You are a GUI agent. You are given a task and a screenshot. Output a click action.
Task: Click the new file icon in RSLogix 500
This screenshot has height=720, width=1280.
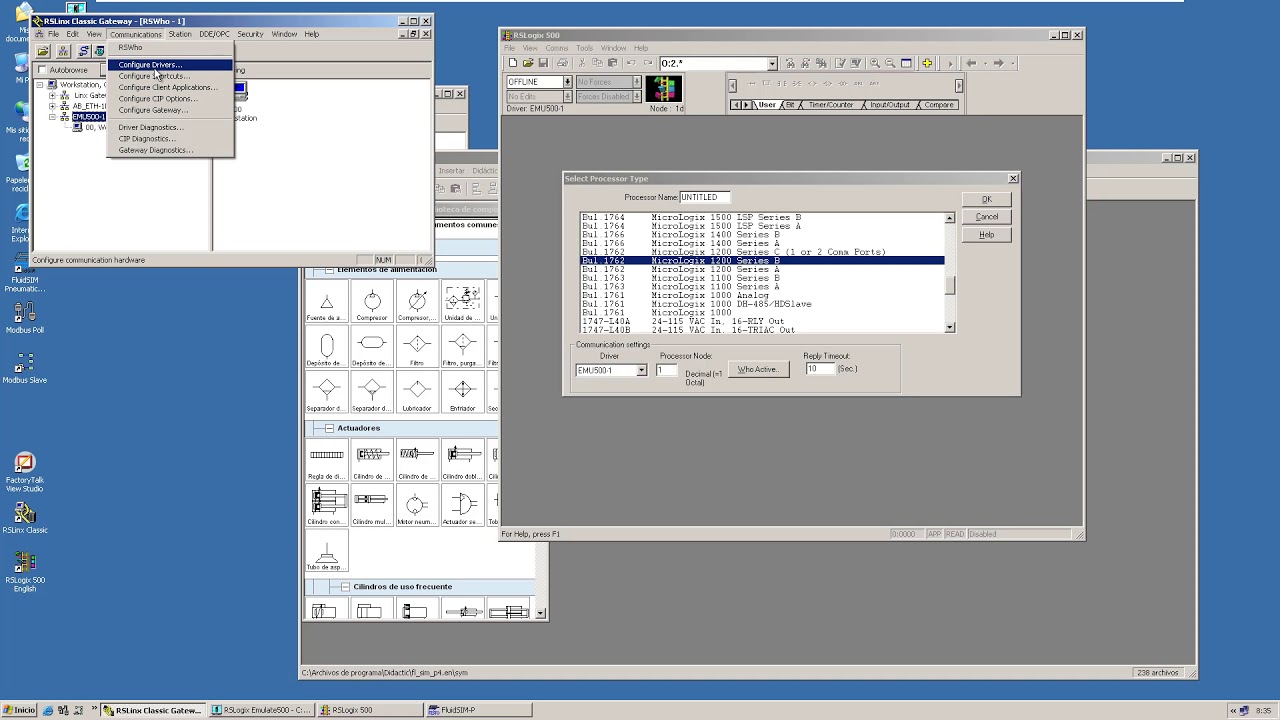(x=513, y=63)
